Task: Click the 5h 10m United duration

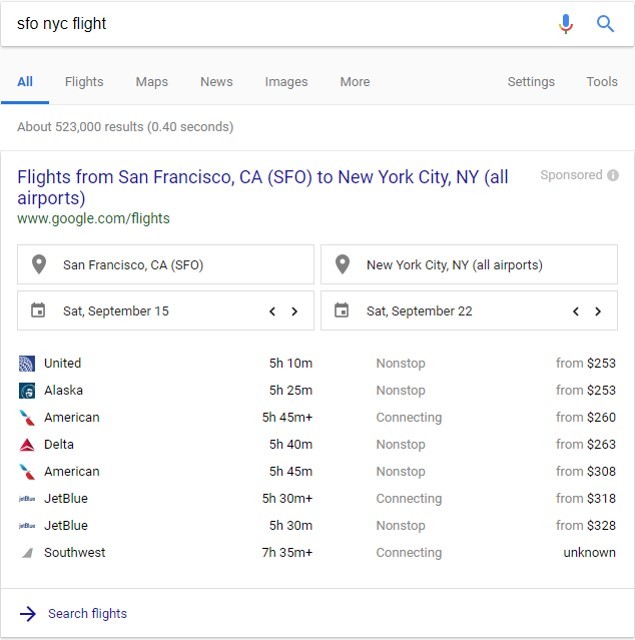Action: coord(291,363)
